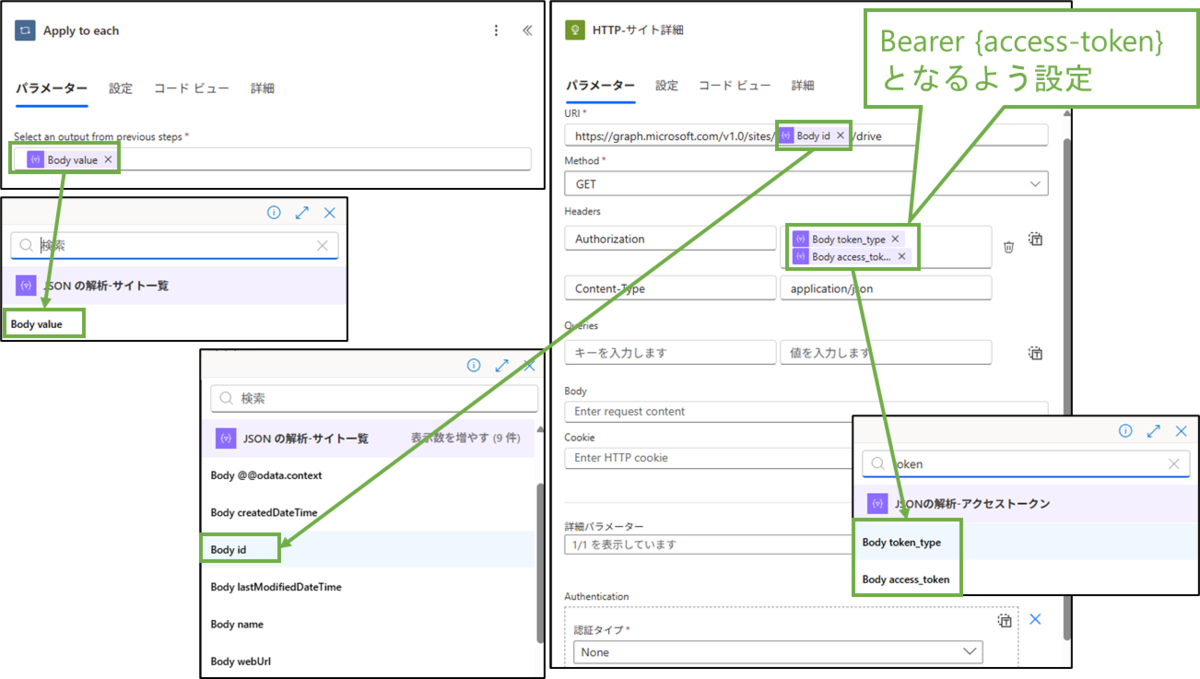Screen dimensions: 1200x679
Task: Open the Apply to each three-dot menu
Action: pyautogui.click(x=496, y=31)
